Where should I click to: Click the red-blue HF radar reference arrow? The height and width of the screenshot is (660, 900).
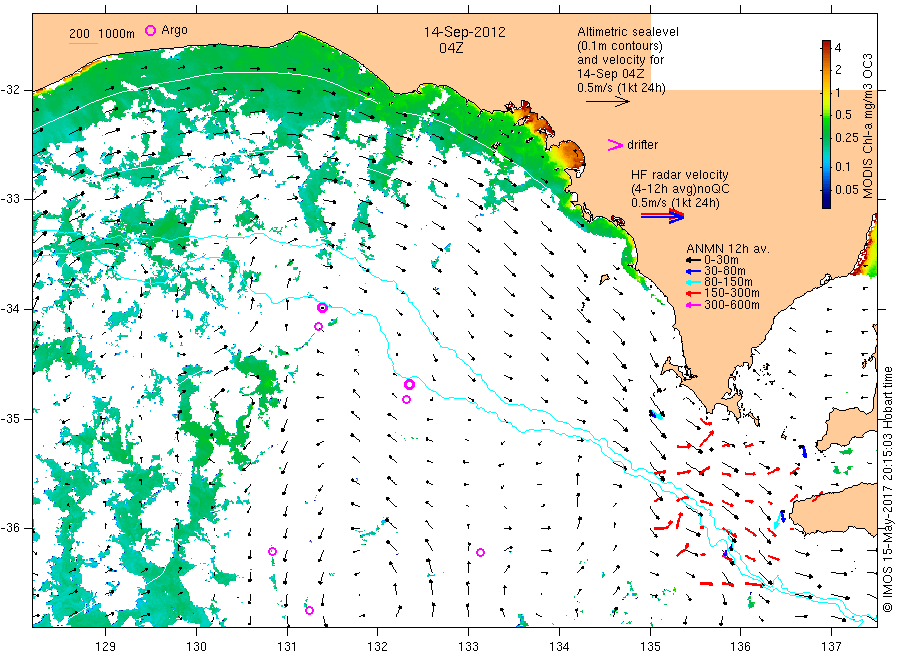pos(662,216)
